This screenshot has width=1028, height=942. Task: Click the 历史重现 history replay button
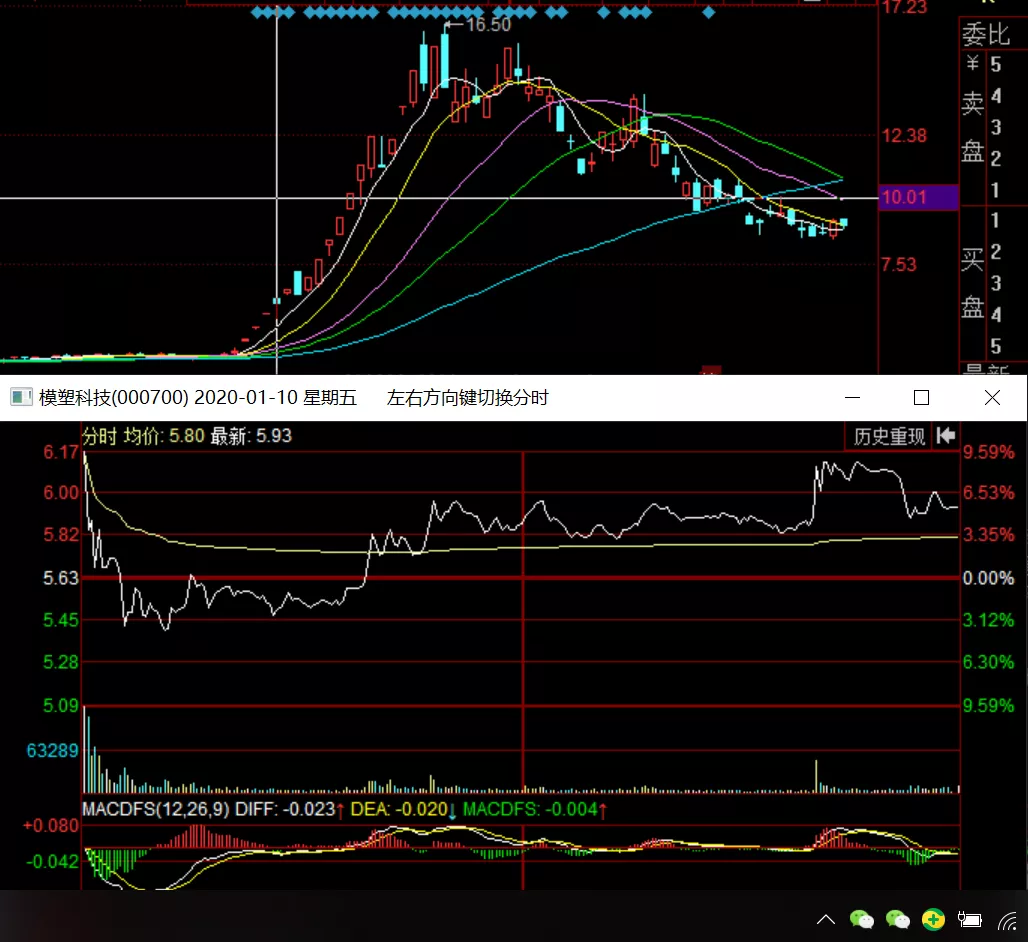(x=888, y=437)
